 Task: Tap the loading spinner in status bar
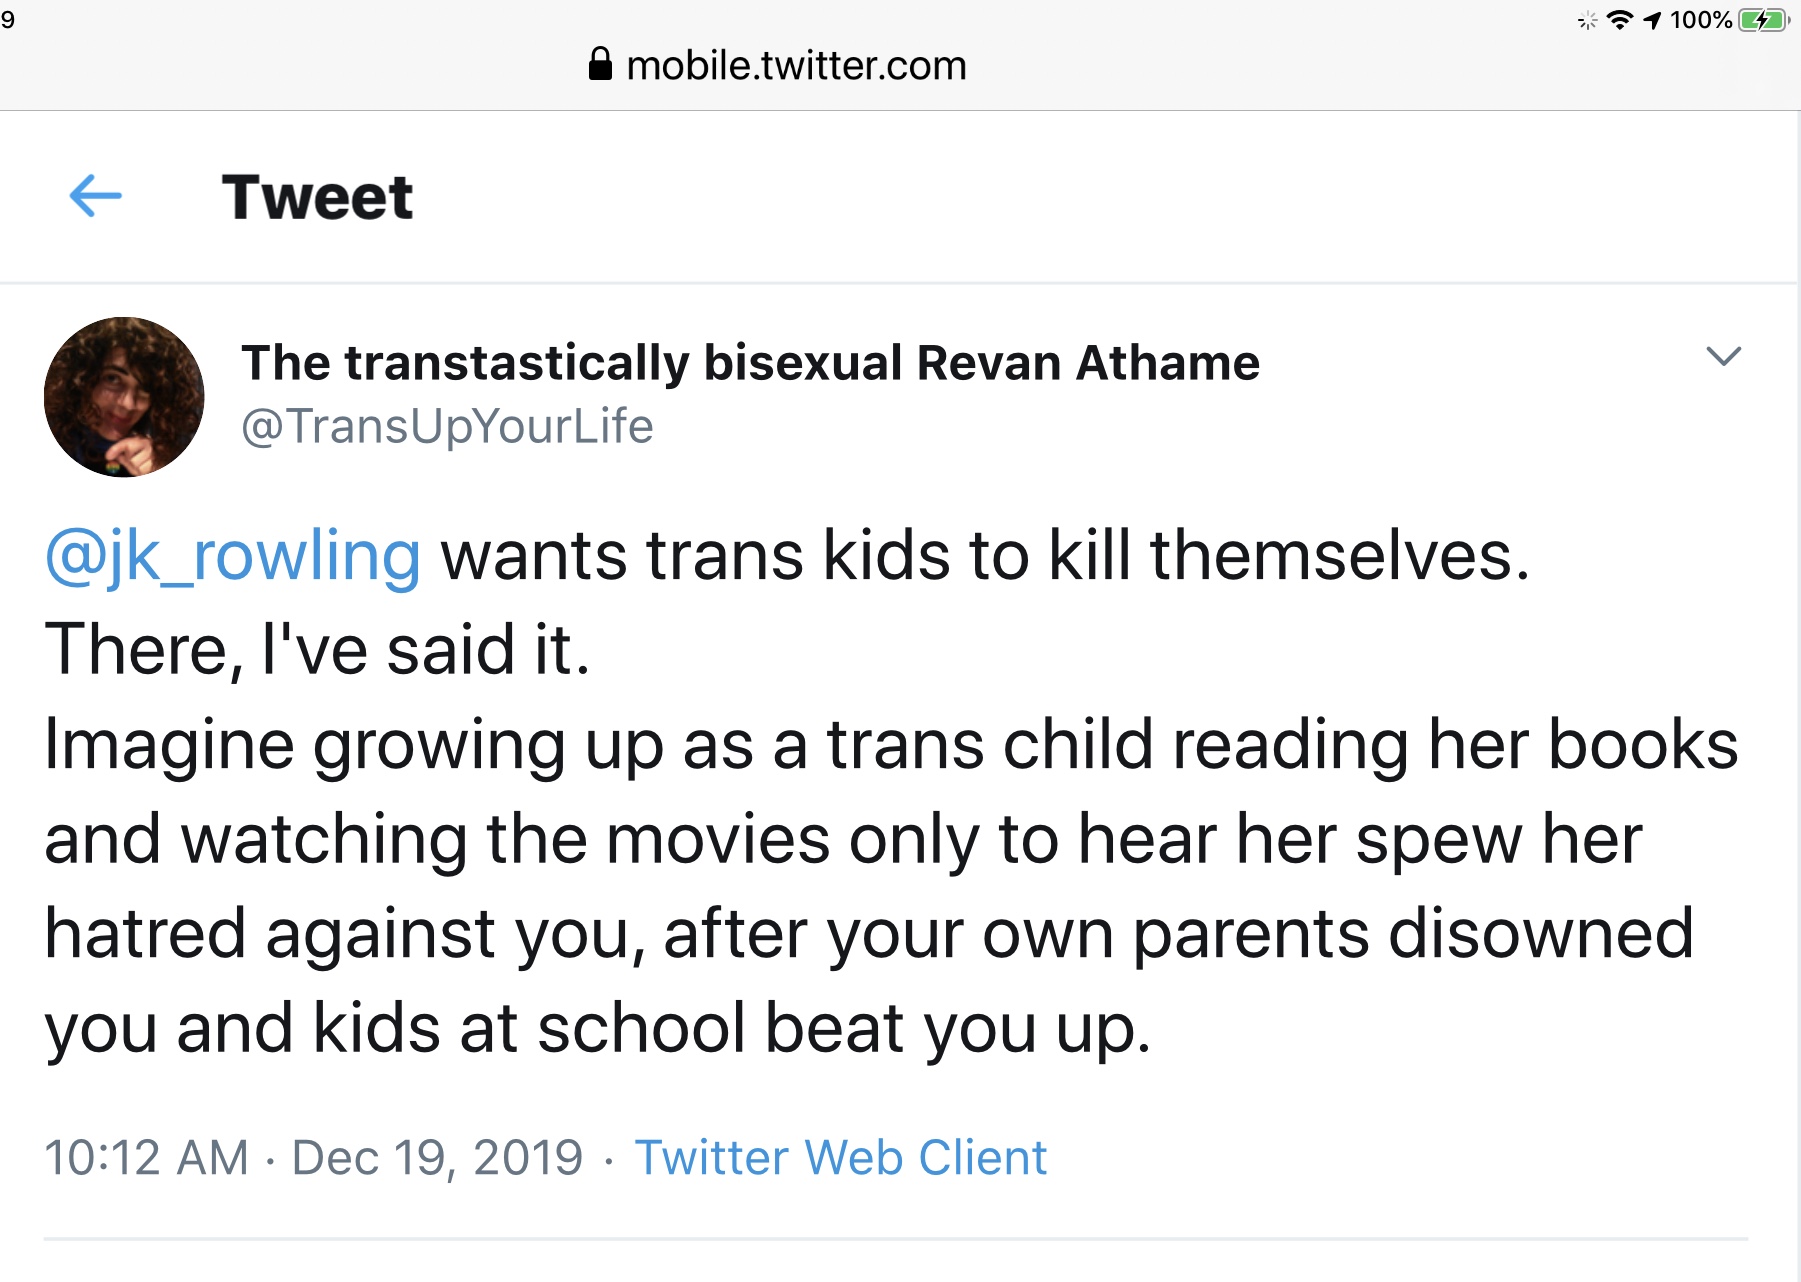click(x=1587, y=20)
